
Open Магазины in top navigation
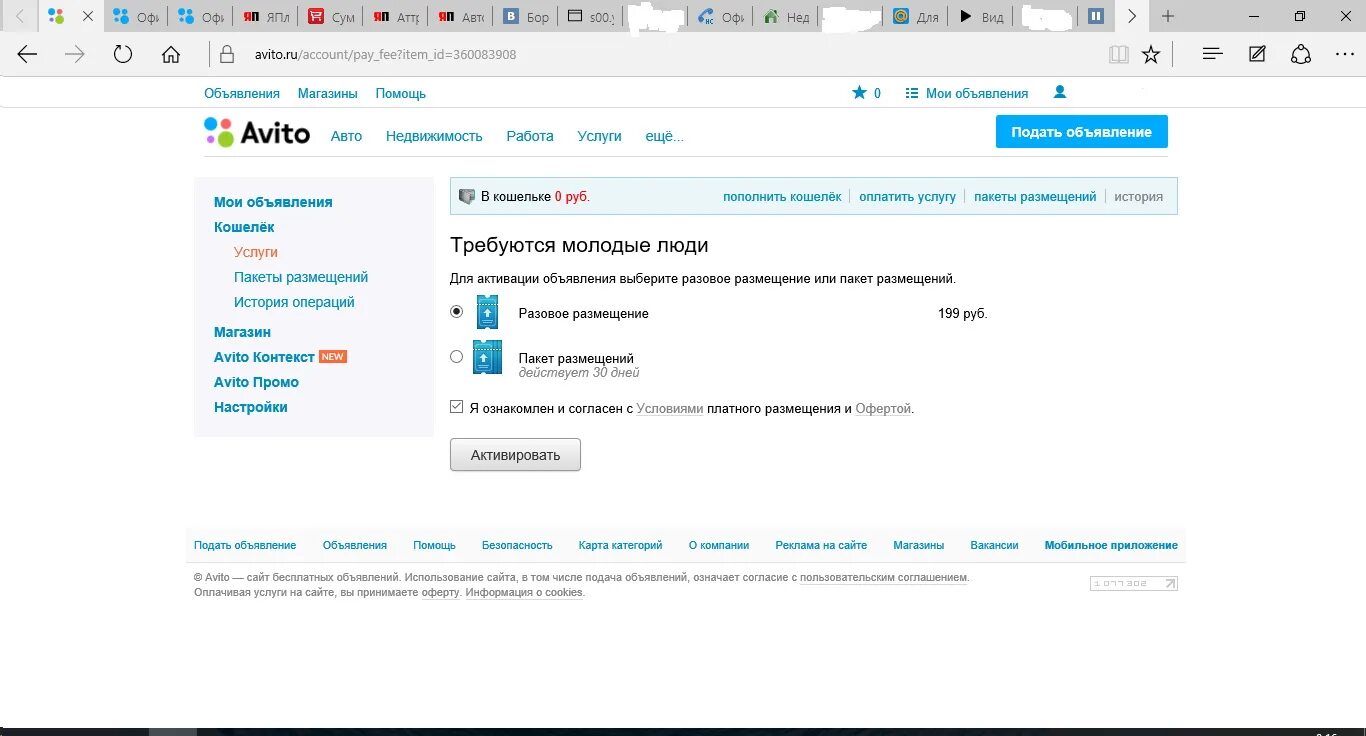tap(327, 93)
